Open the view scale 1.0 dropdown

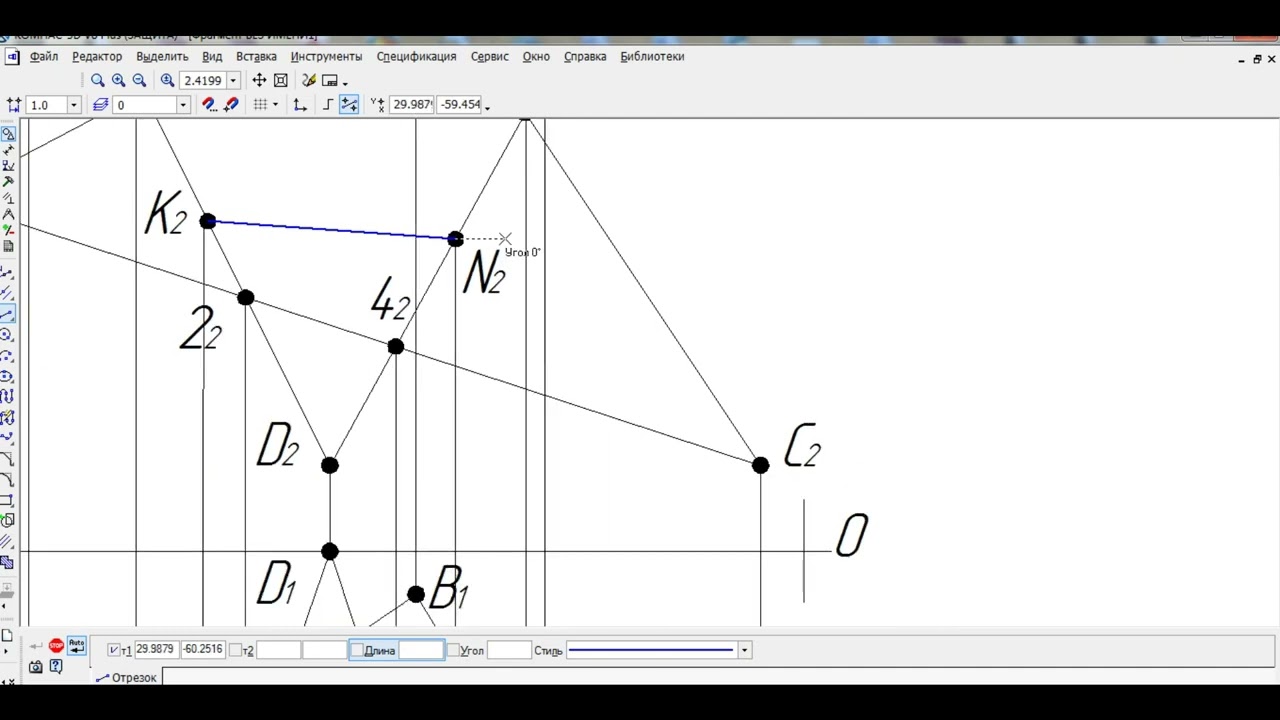coord(73,105)
